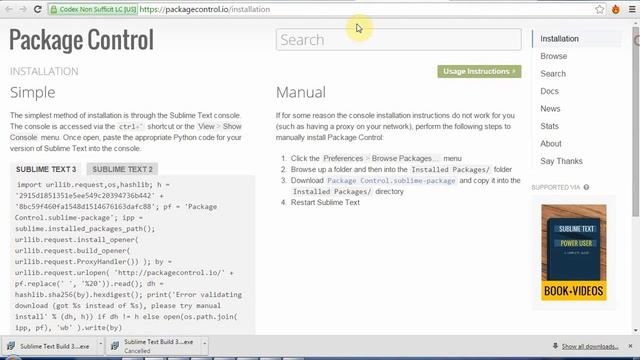Open Docs in the side navigation
The height and width of the screenshot is (360, 640).
point(549,91)
